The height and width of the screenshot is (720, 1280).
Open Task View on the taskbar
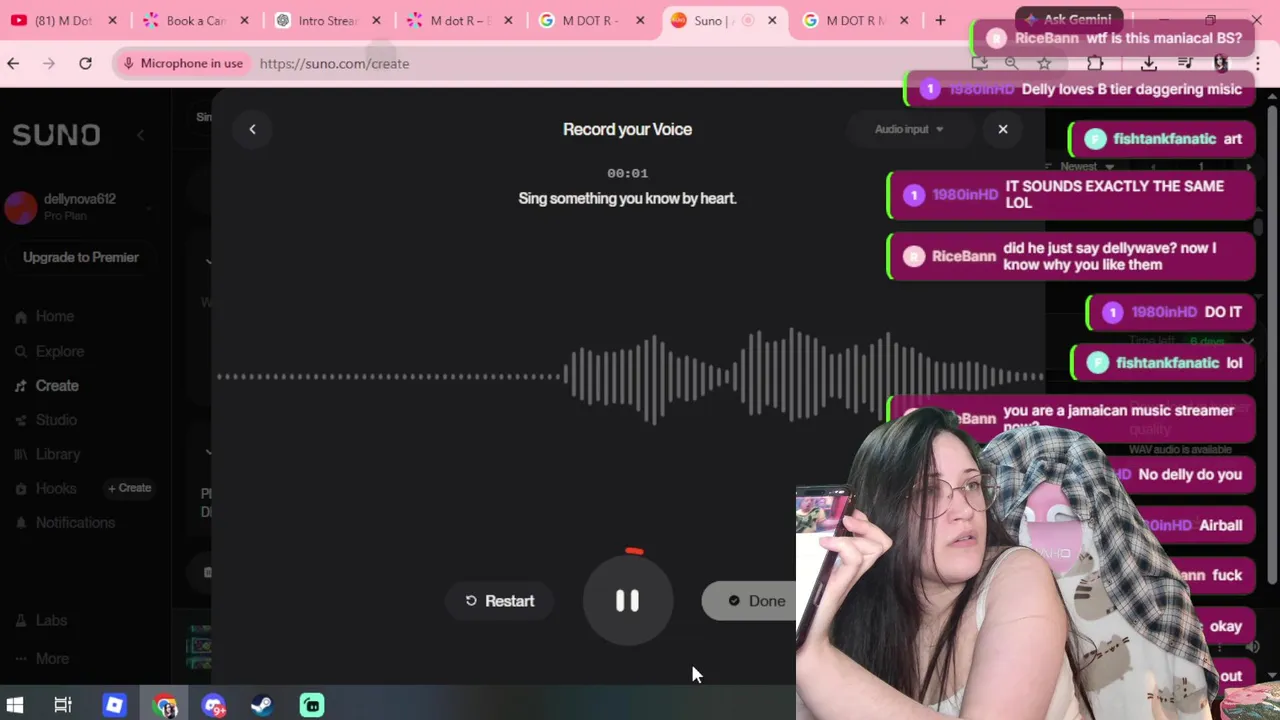[63, 705]
